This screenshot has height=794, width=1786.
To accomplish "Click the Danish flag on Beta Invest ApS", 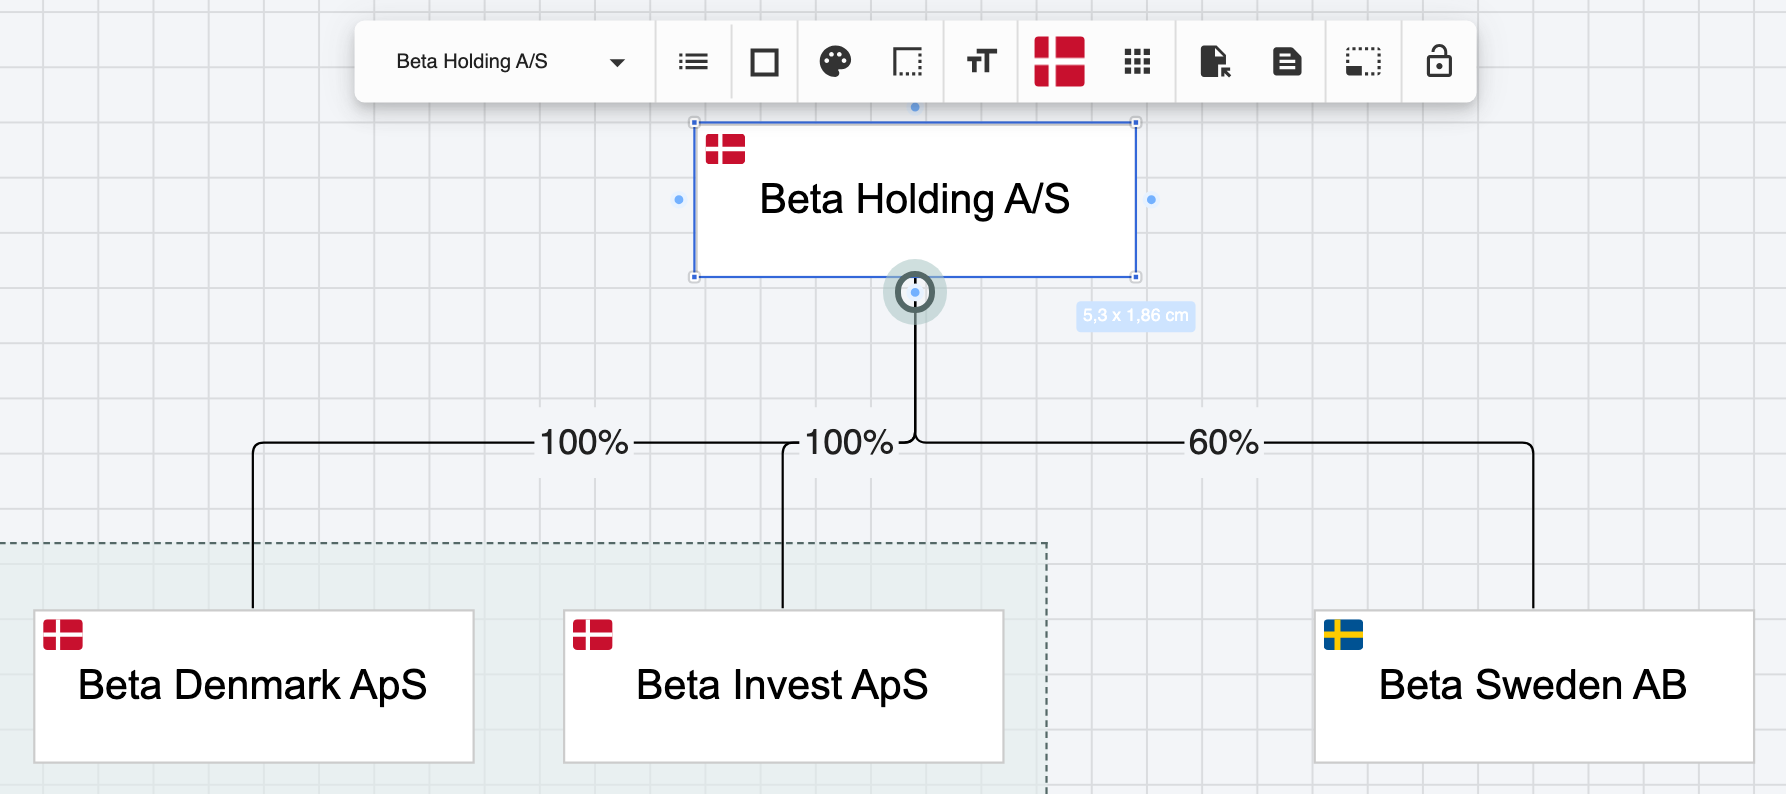I will point(592,635).
